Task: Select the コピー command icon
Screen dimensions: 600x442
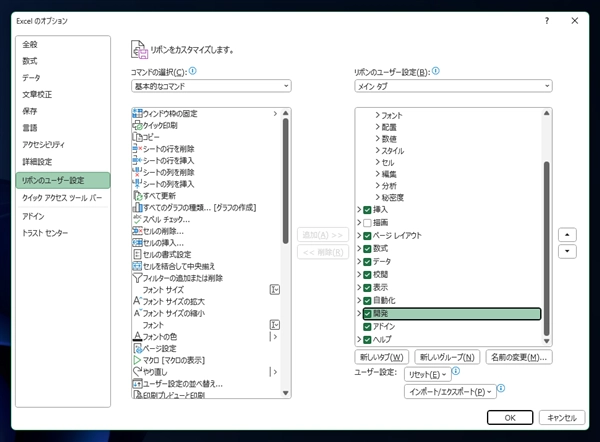Action: pyautogui.click(x=137, y=137)
